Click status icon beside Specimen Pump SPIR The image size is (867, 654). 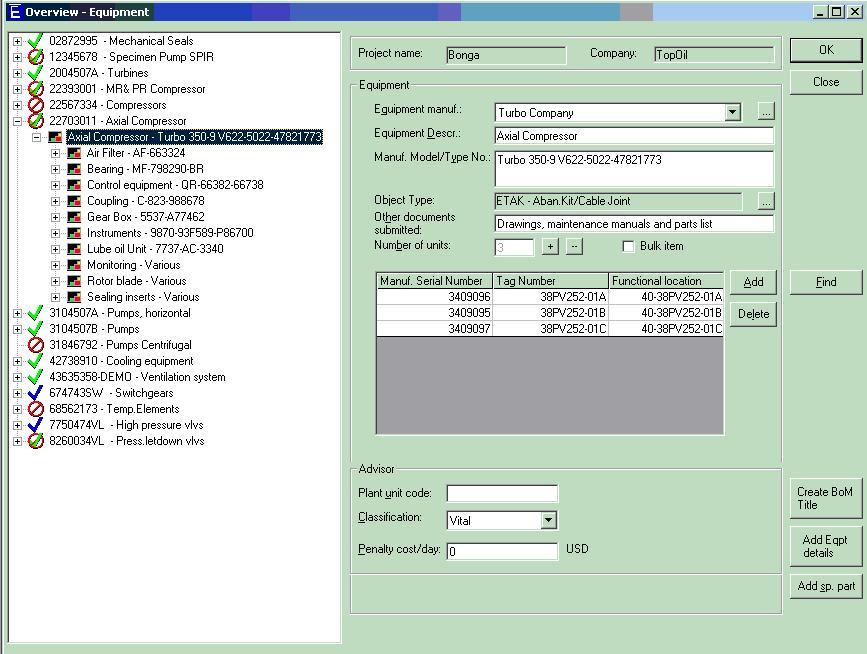(x=35, y=56)
